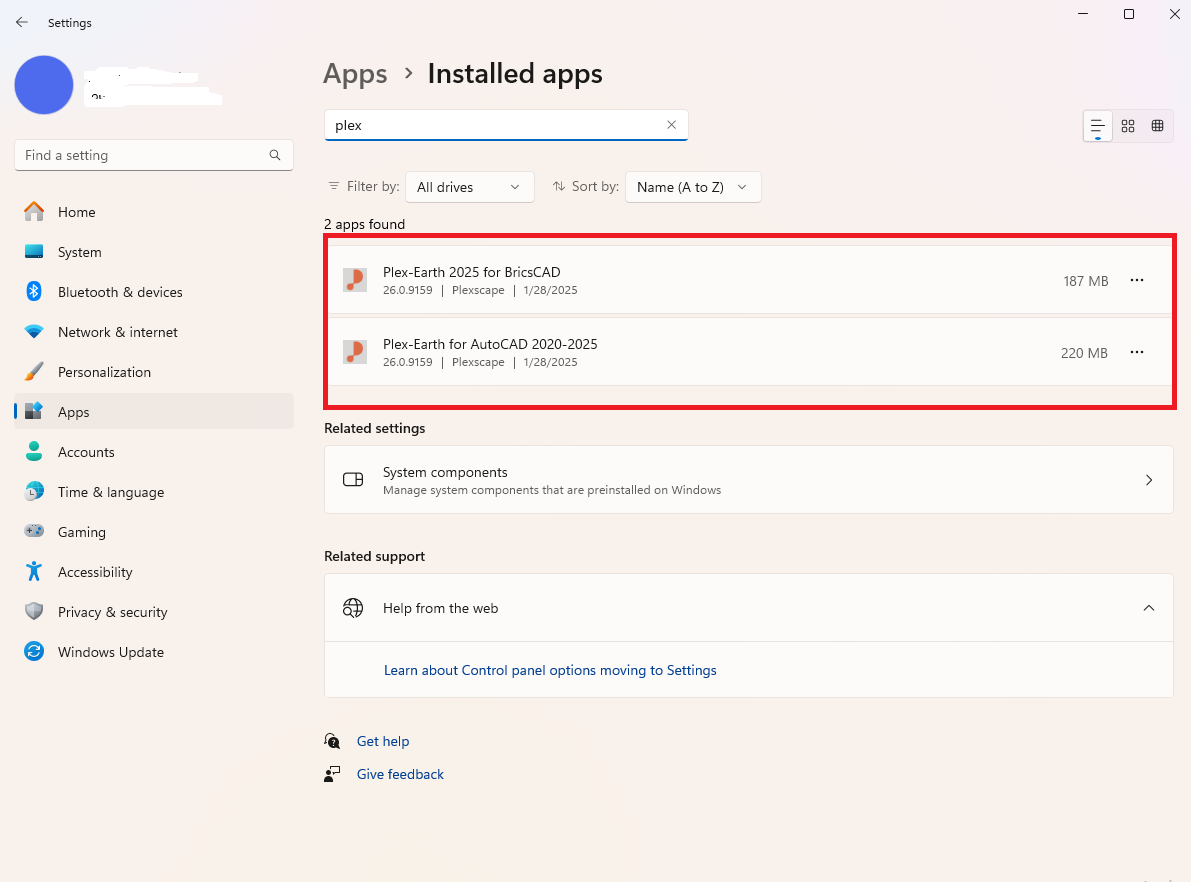Click the installed apps search field containing plex
The image size is (1191, 882).
tap(506, 125)
